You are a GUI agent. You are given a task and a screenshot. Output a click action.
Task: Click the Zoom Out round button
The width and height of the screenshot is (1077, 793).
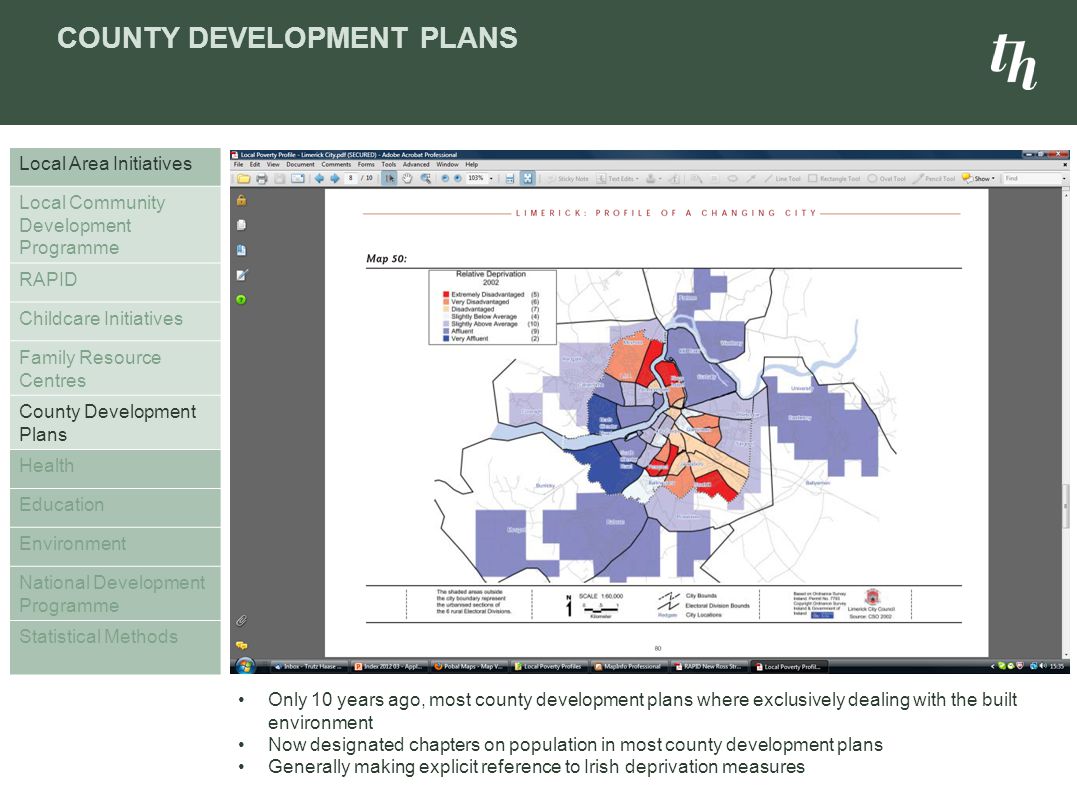tap(445, 179)
